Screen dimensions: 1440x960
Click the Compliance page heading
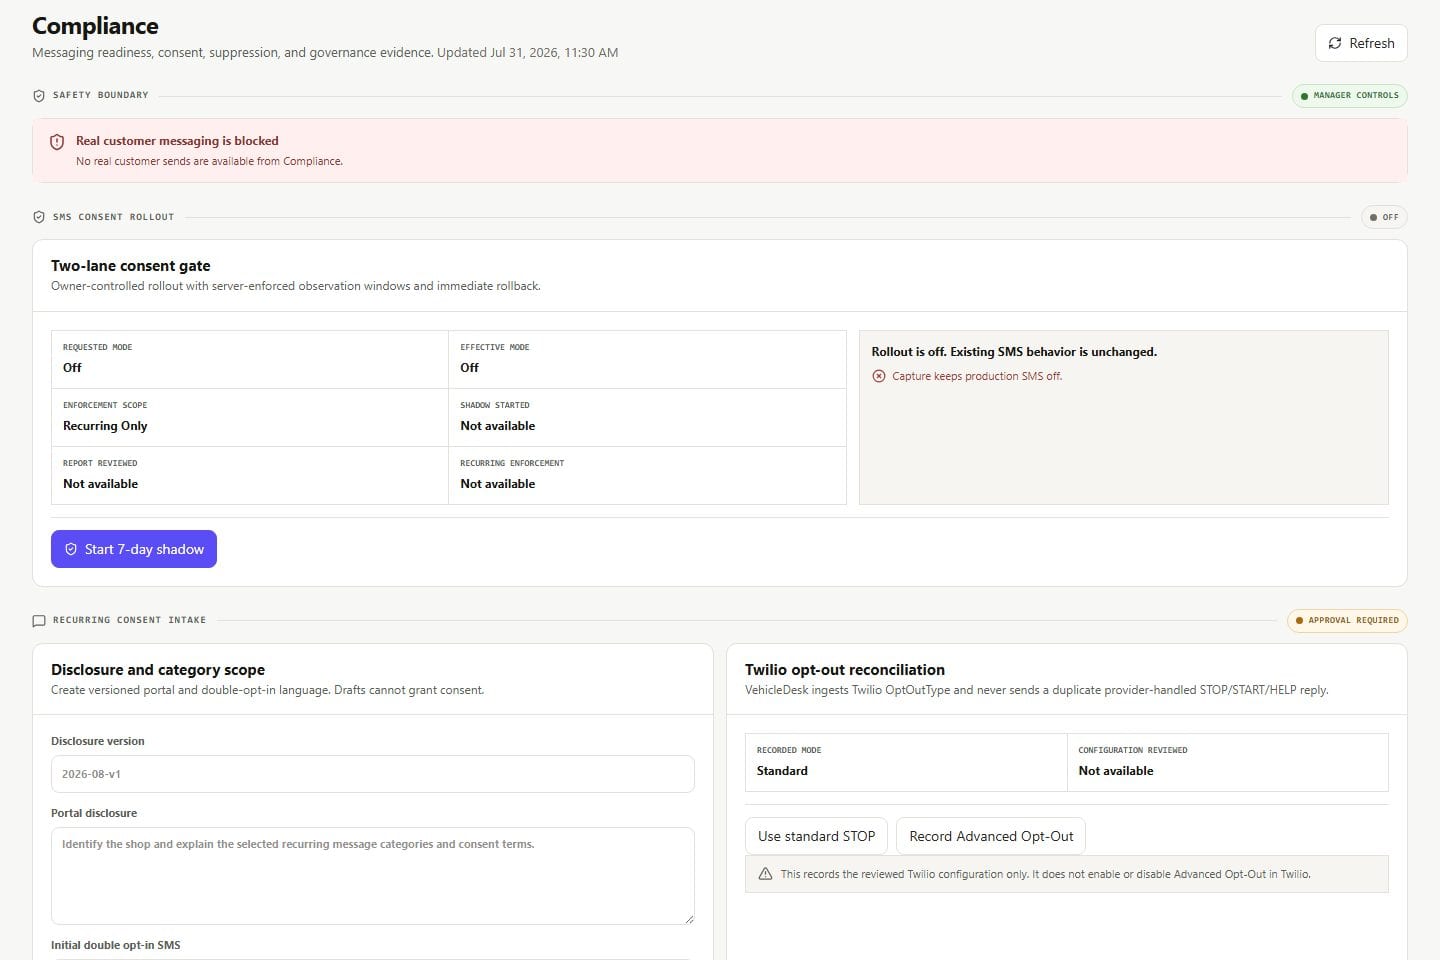coord(95,26)
